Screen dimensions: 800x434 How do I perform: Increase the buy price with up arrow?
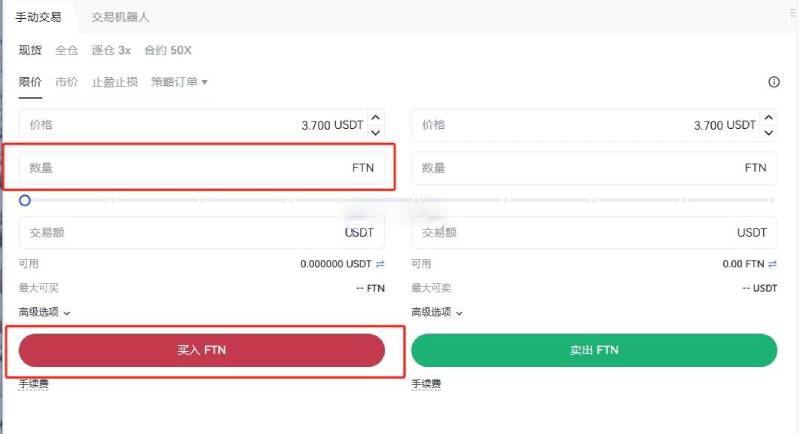[x=376, y=118]
